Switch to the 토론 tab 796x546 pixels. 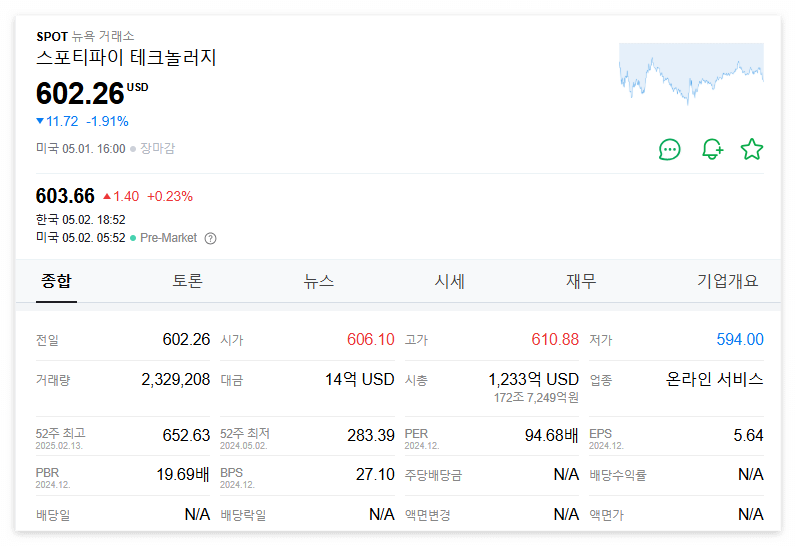(187, 281)
